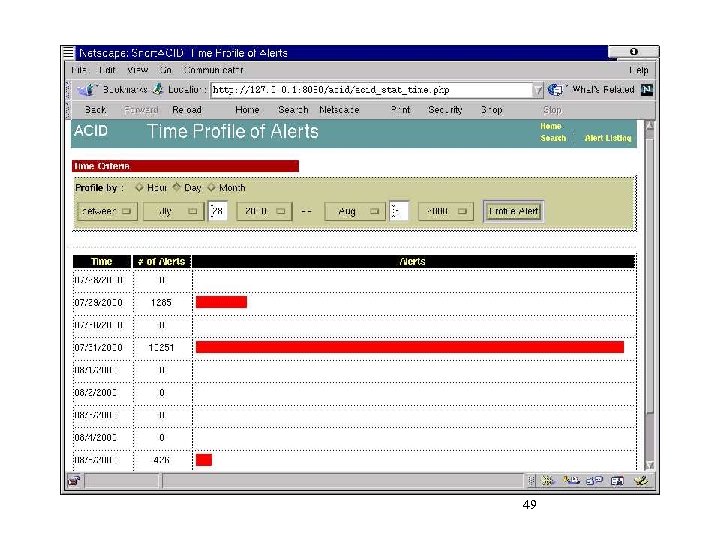Open the What's Related icon
The width and height of the screenshot is (720, 540).
[x=555, y=90]
